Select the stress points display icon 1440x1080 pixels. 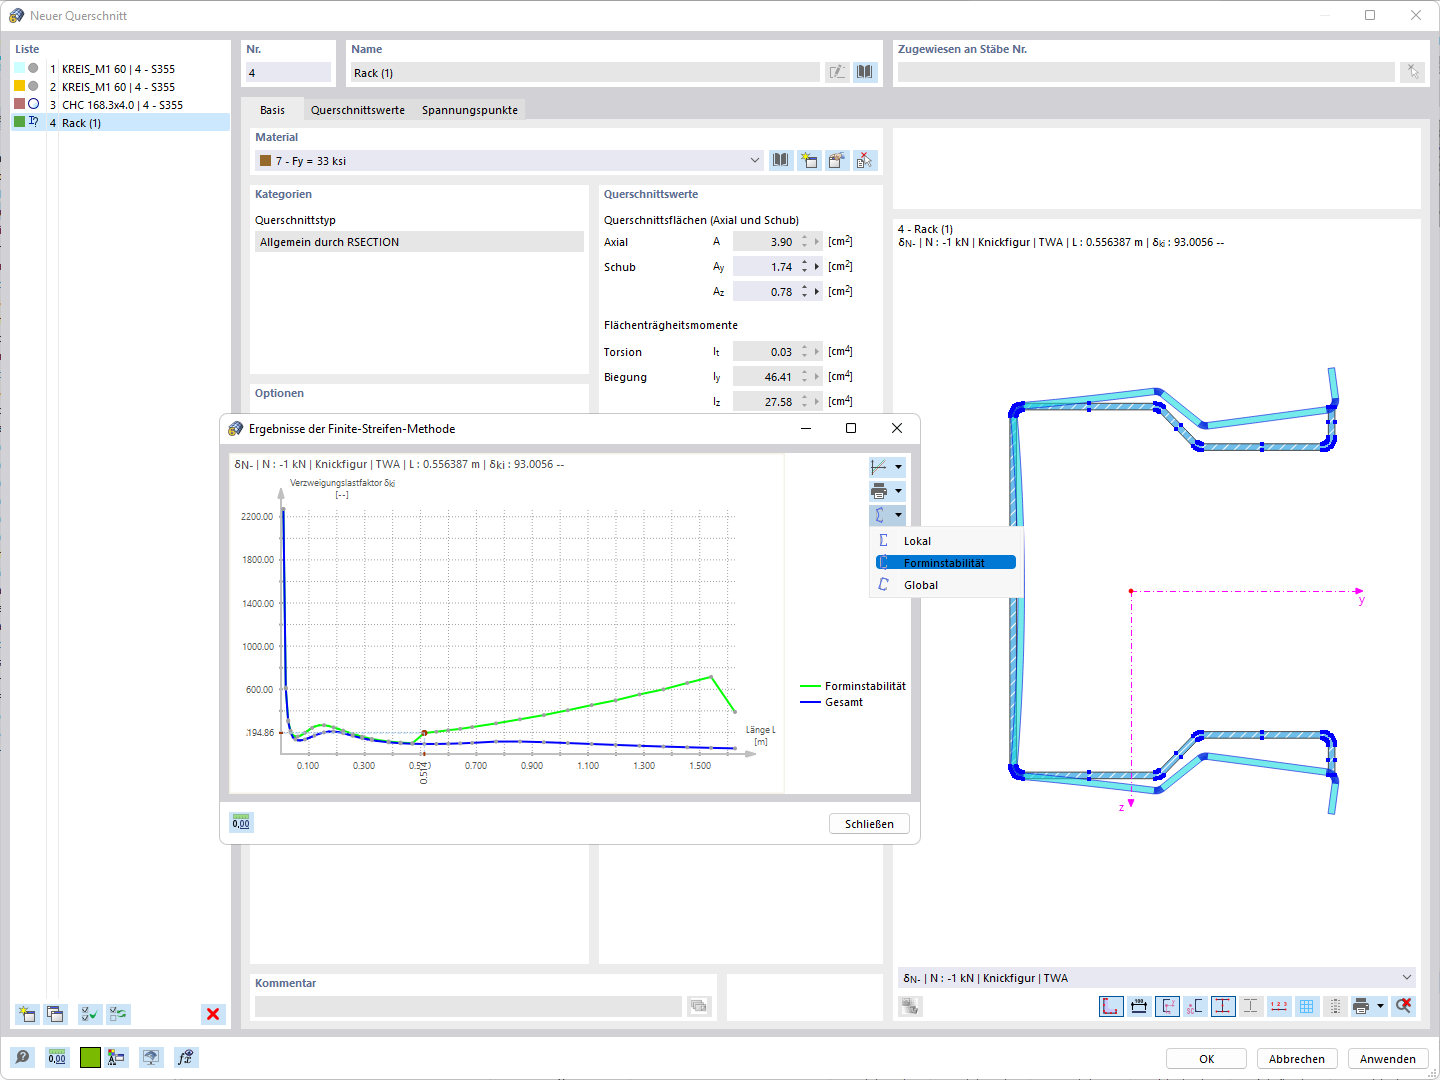pos(1222,1006)
